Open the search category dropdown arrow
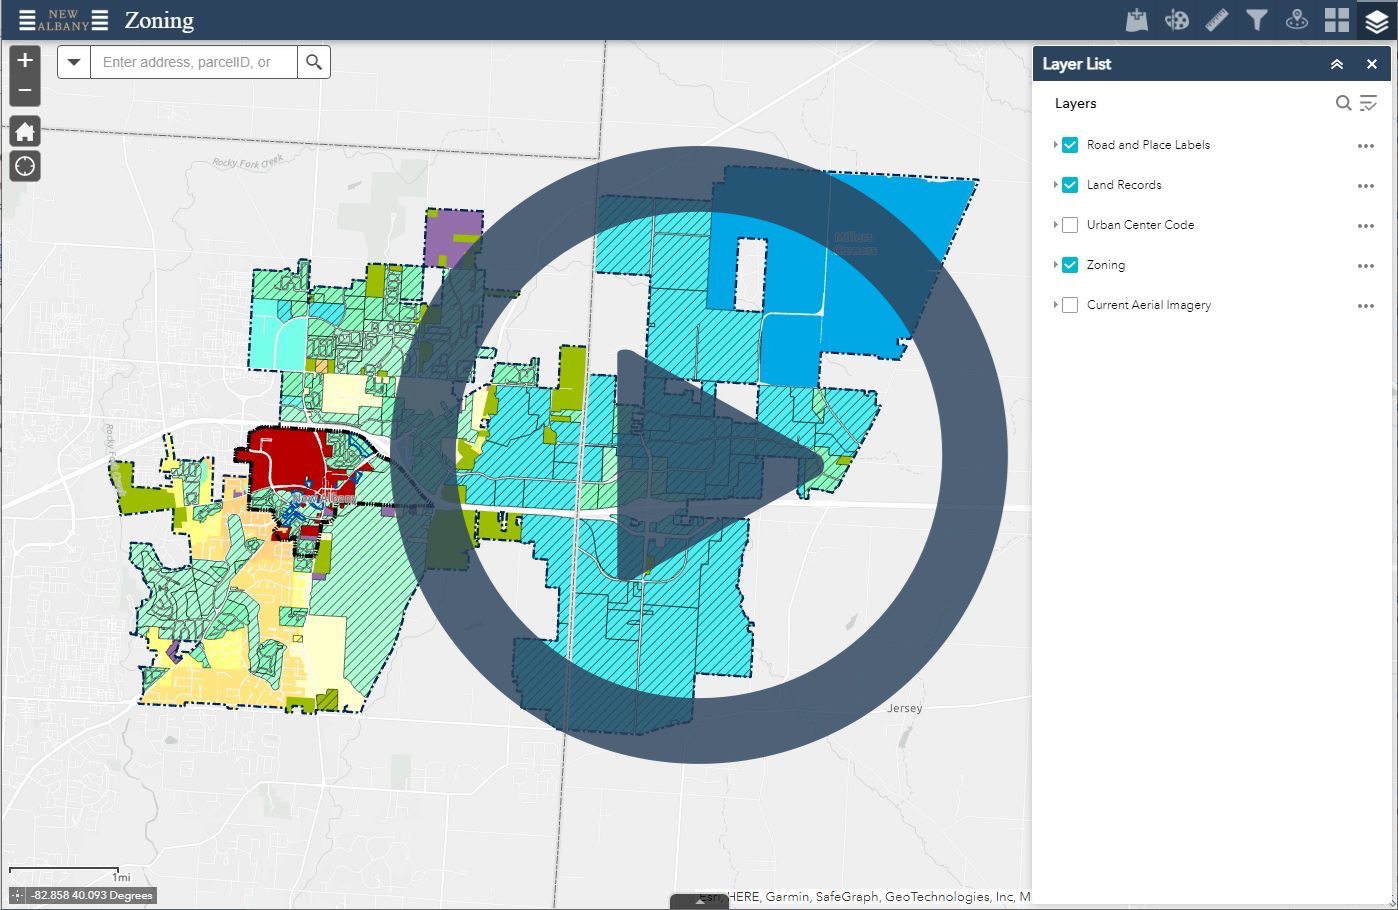 (x=74, y=61)
